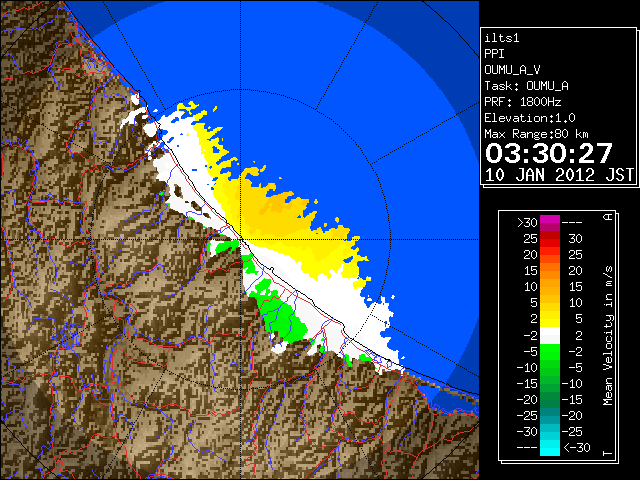Click the red 25 legend color band
Image resolution: width=640 pixels, height=480 pixels.
550,239
